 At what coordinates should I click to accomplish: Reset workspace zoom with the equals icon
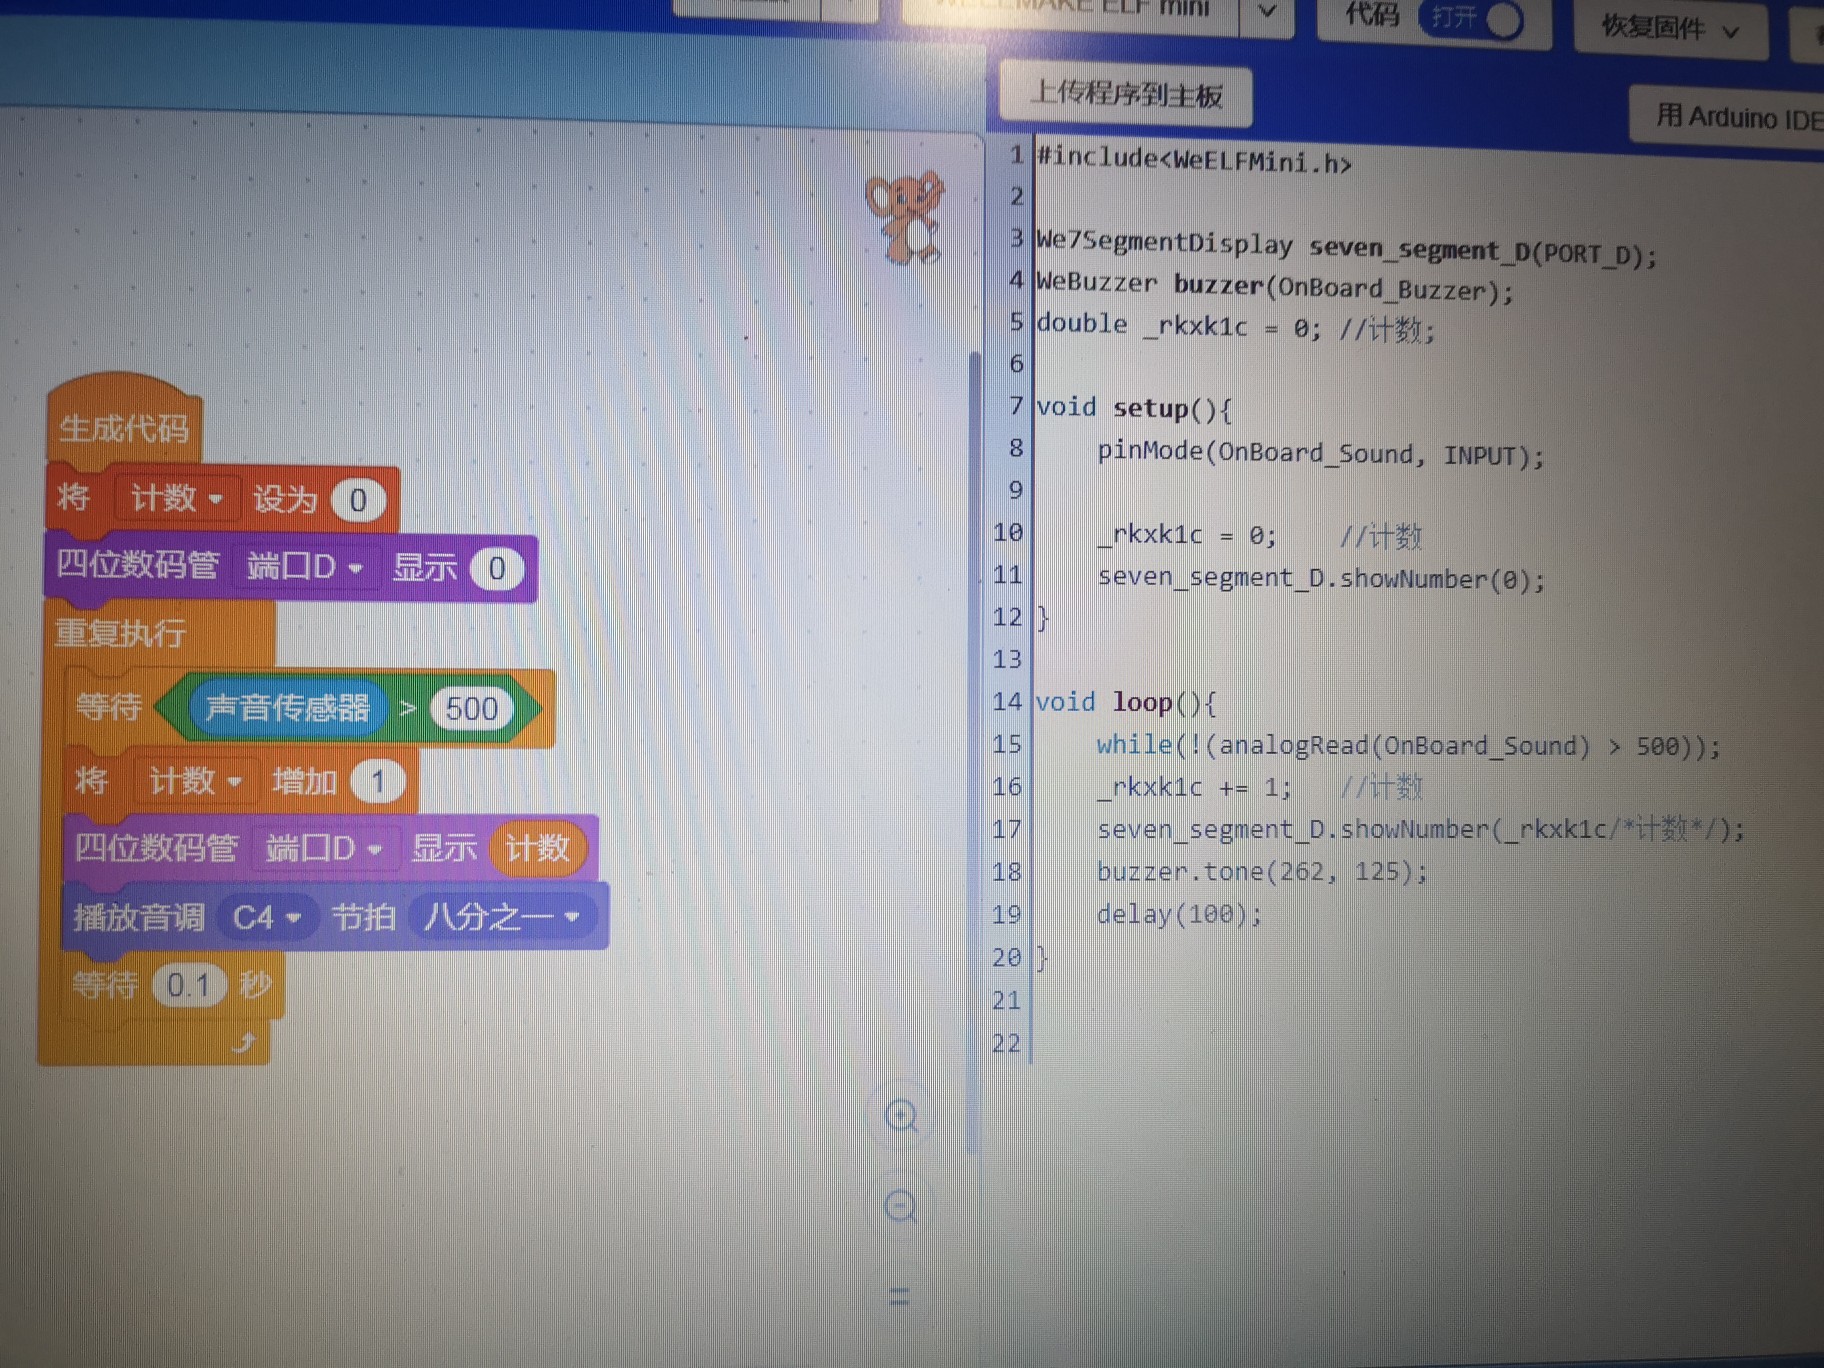[900, 1297]
